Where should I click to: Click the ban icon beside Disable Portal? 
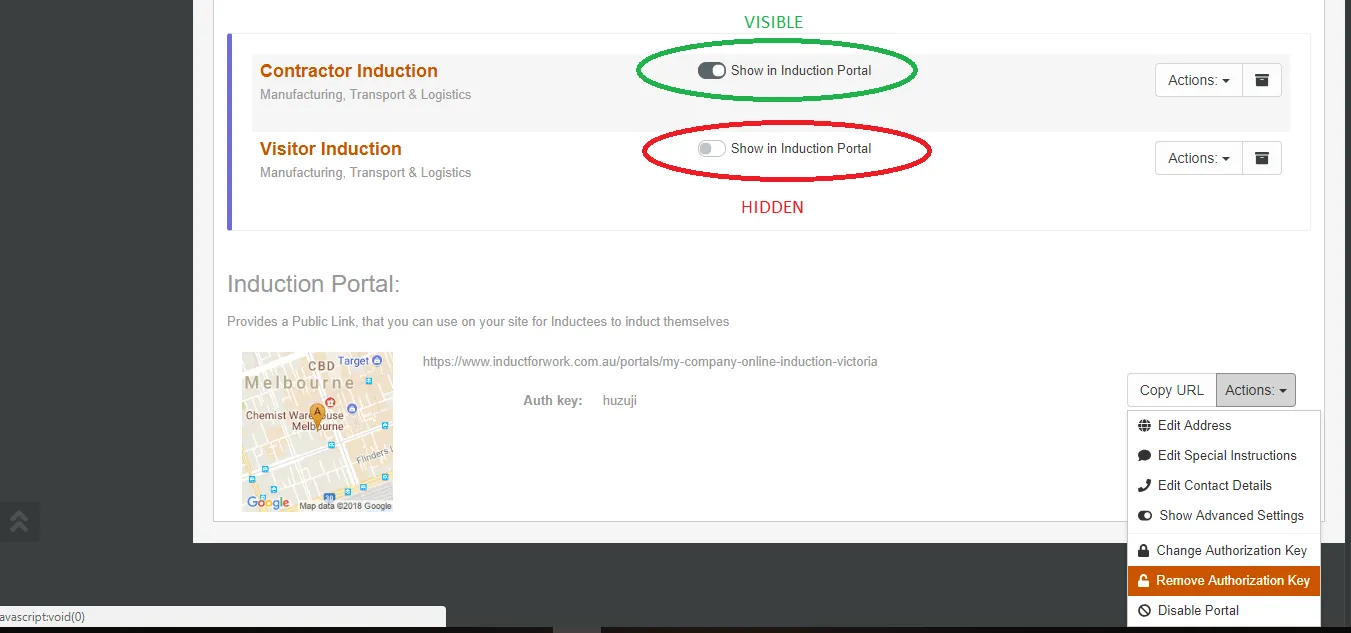click(1145, 611)
